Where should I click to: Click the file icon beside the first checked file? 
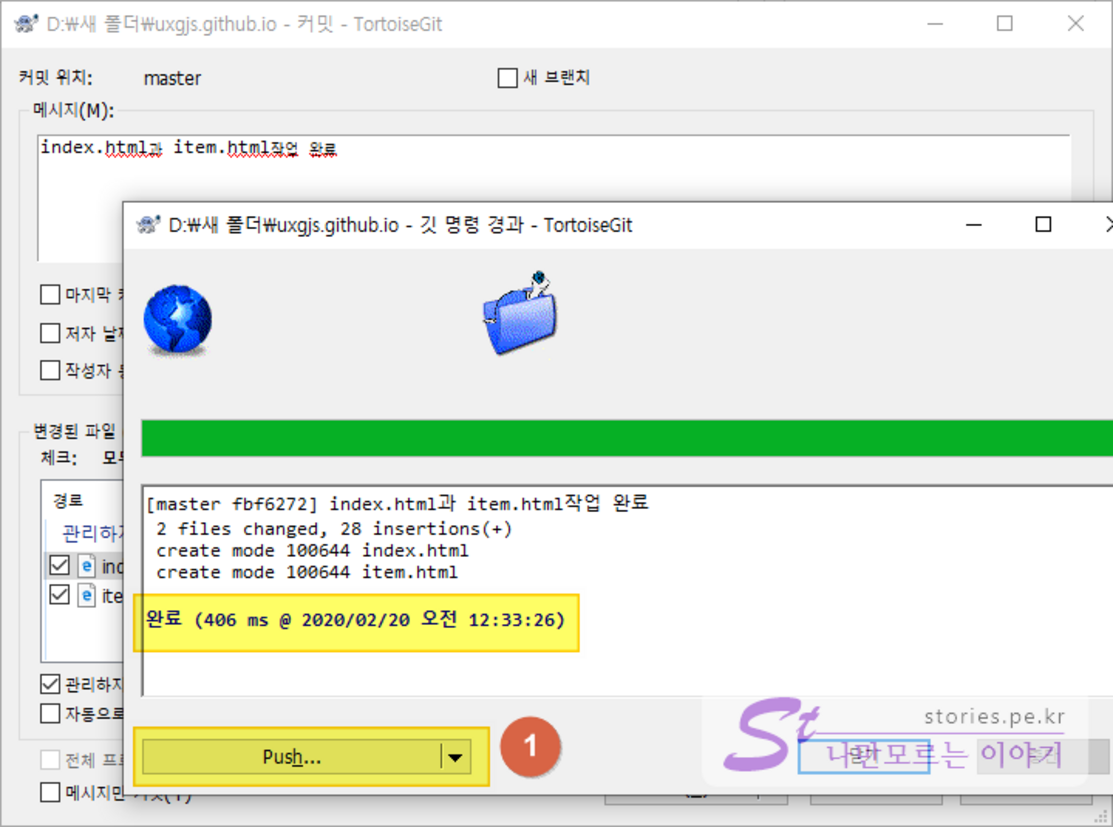pyautogui.click(x=87, y=566)
